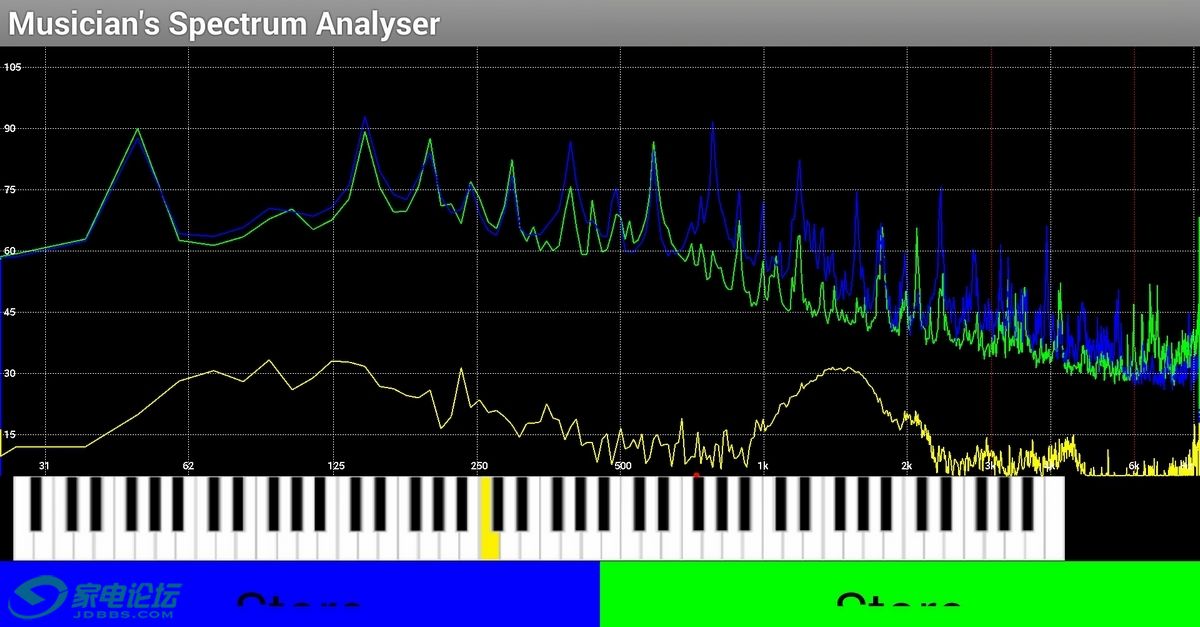Tap the green Store button
Viewport: 1200px width, 627px height.
coord(899,594)
